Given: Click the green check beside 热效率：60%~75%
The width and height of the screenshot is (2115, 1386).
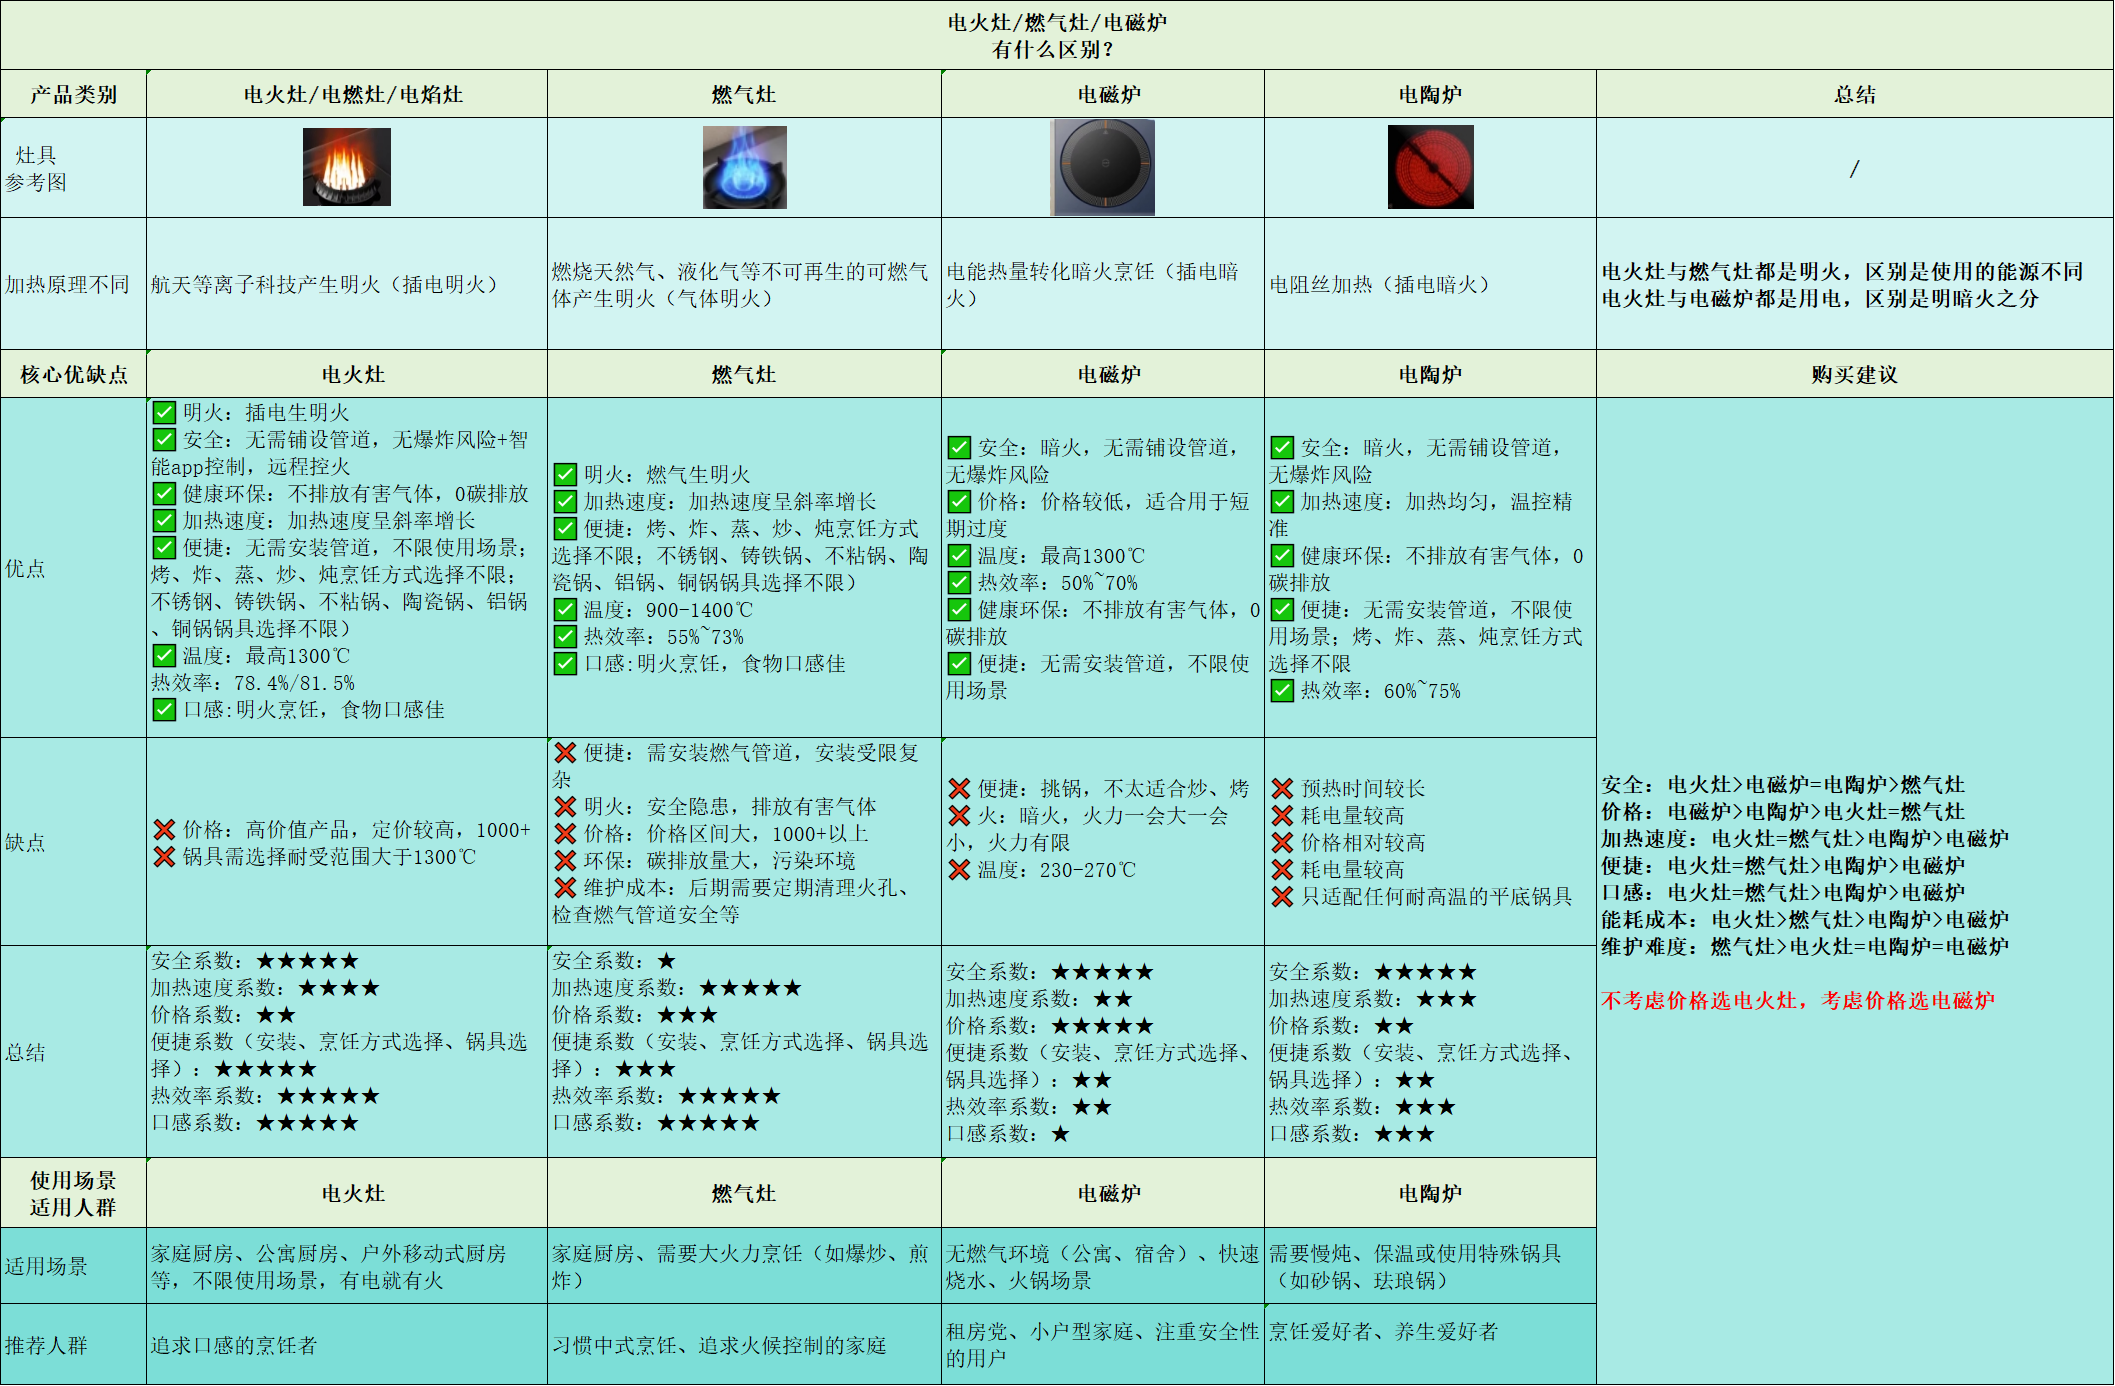Looking at the screenshot, I should 1282,690.
